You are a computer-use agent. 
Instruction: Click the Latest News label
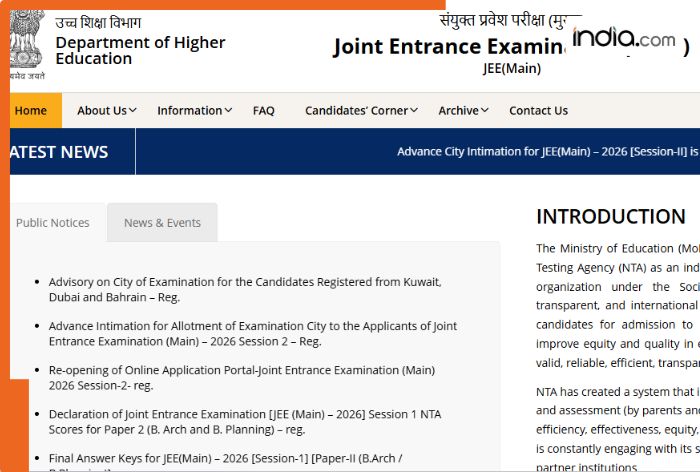point(58,152)
